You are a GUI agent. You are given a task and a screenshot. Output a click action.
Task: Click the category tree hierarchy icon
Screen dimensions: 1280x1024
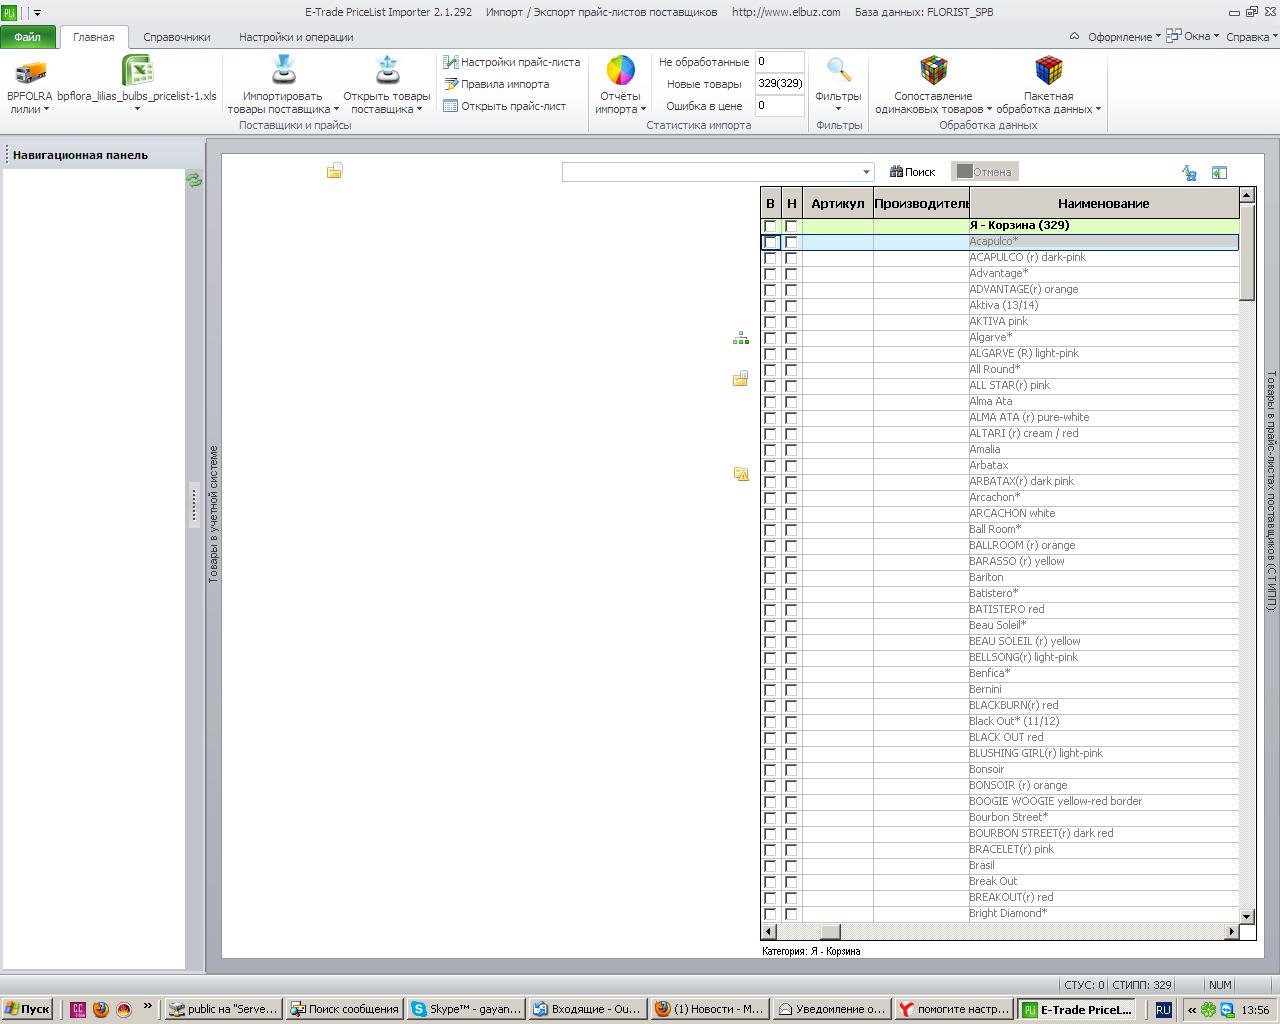741,339
